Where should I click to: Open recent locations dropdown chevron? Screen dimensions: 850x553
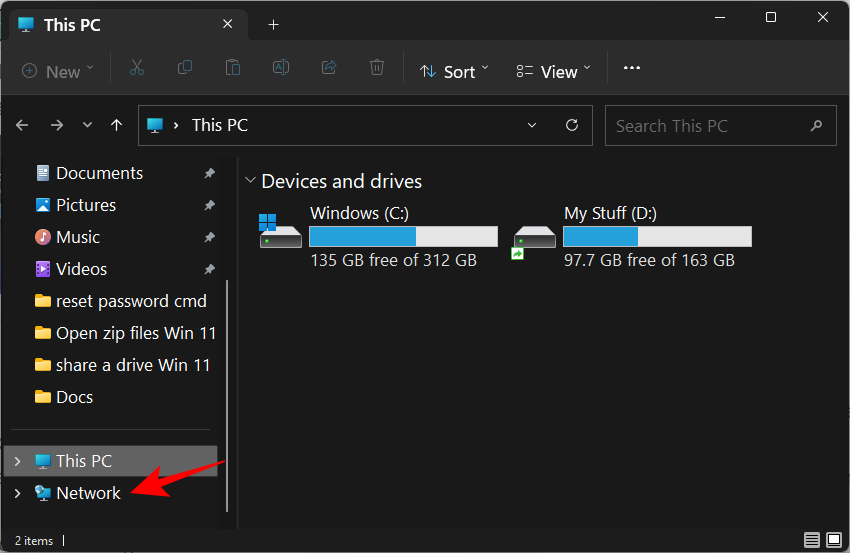tap(87, 125)
